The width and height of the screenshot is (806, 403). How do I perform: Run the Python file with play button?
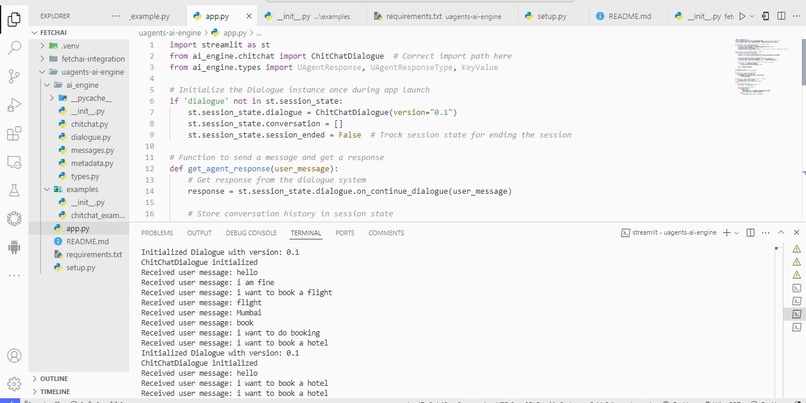(742, 16)
